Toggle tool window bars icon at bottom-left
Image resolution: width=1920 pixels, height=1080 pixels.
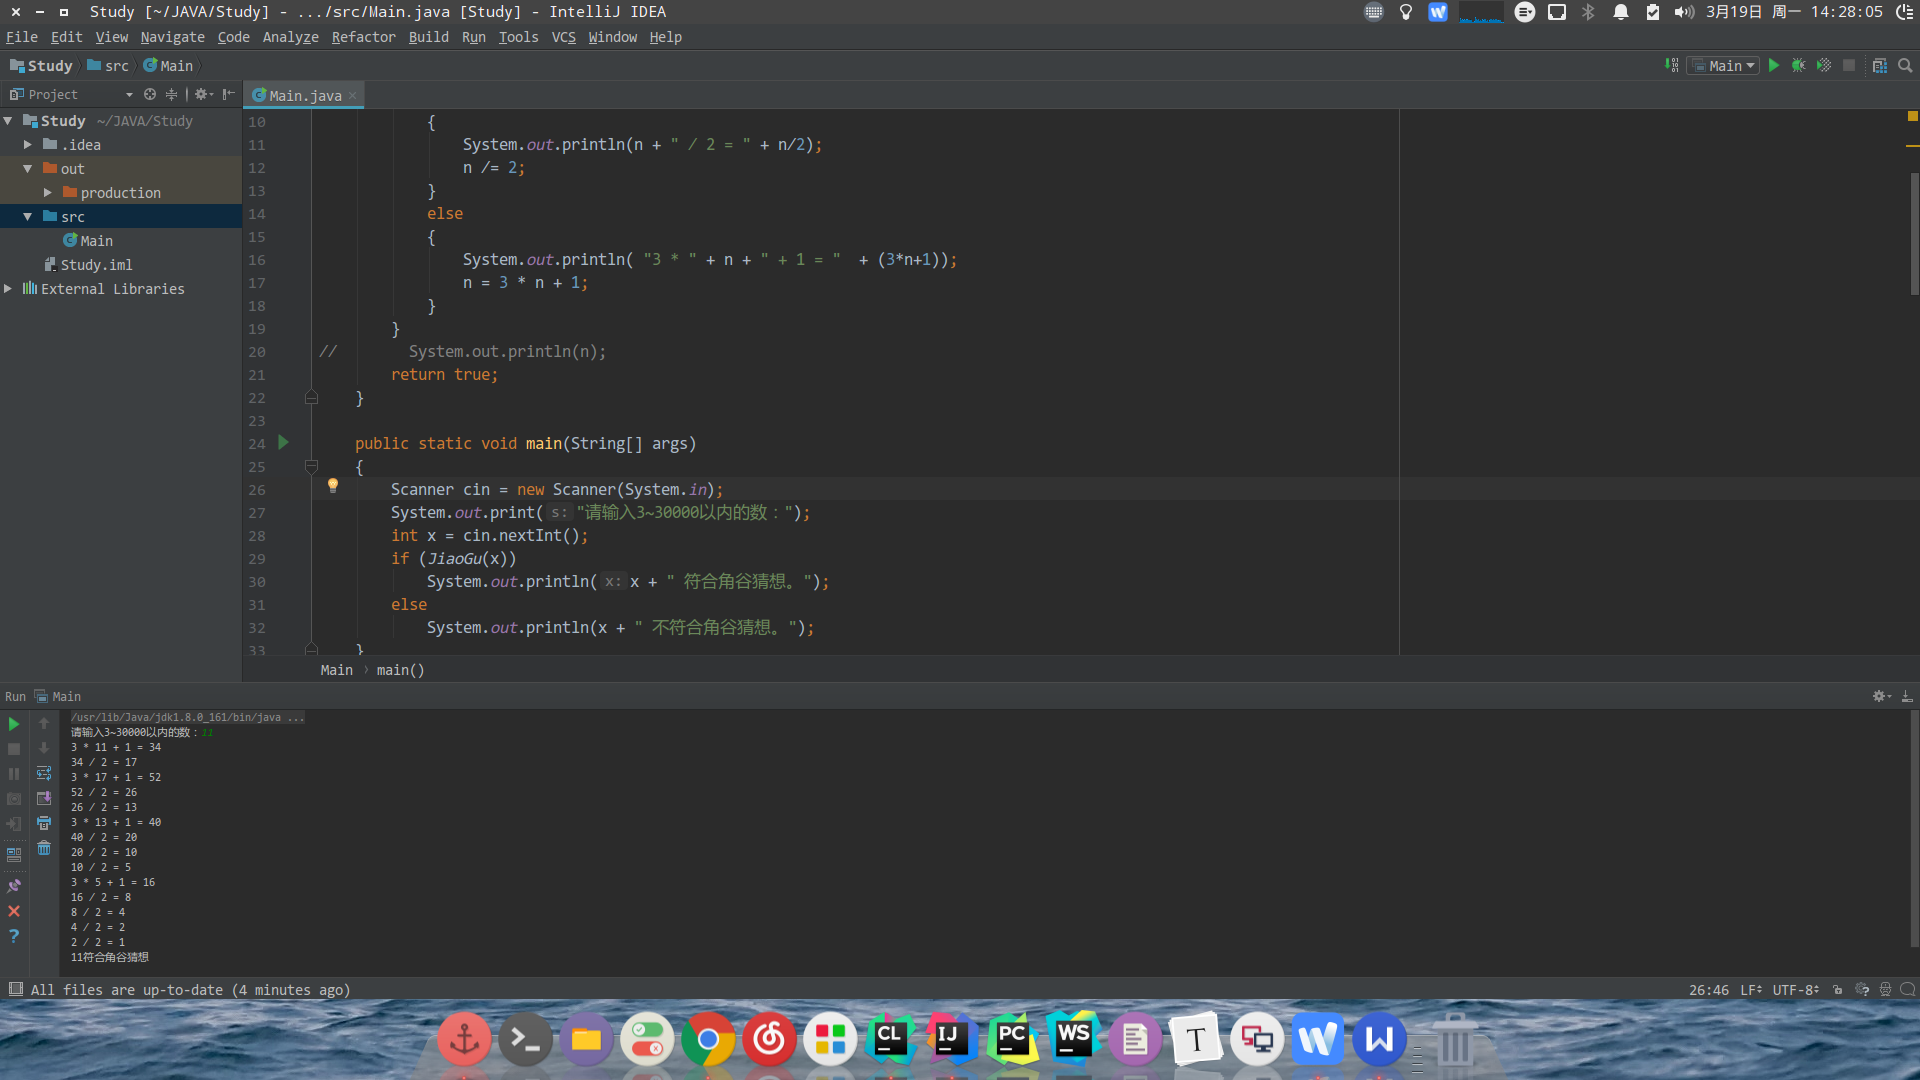click(15, 989)
